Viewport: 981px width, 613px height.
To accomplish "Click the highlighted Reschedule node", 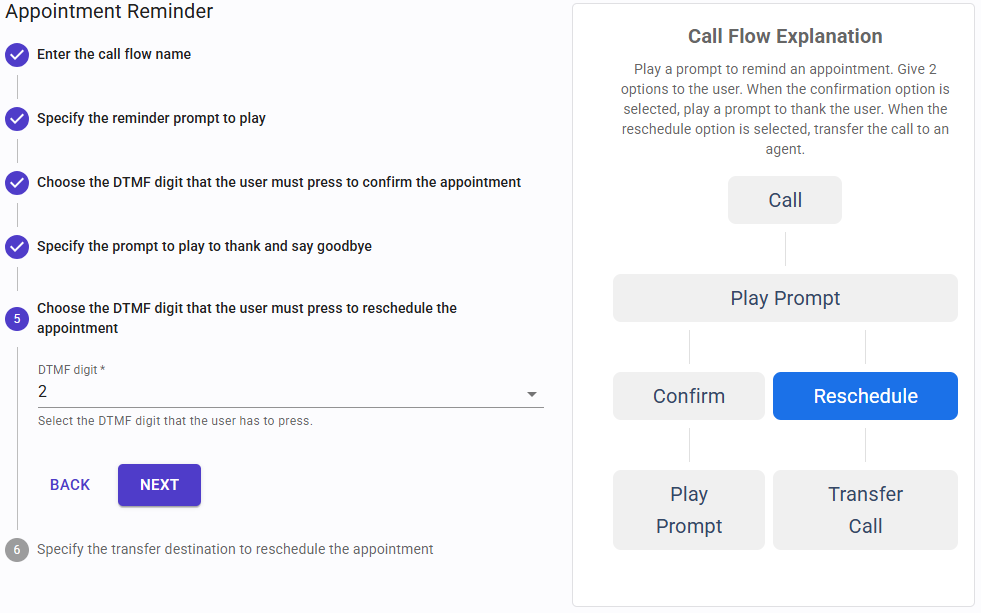I will pos(865,396).
